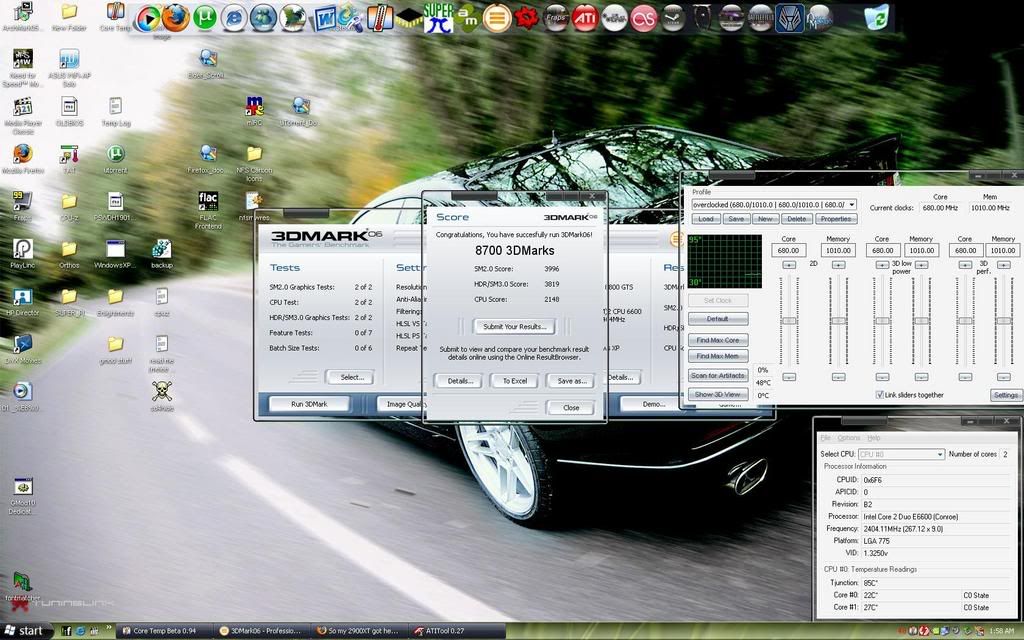Select the mIRC desktop shortcut
Image resolution: width=1024 pixels, height=640 pixels.
(x=254, y=111)
